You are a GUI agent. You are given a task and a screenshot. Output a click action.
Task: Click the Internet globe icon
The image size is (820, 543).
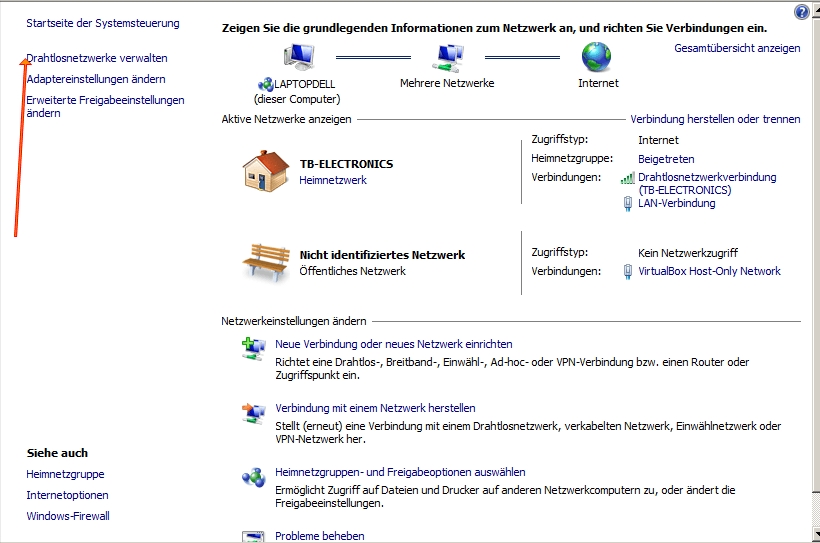(597, 56)
